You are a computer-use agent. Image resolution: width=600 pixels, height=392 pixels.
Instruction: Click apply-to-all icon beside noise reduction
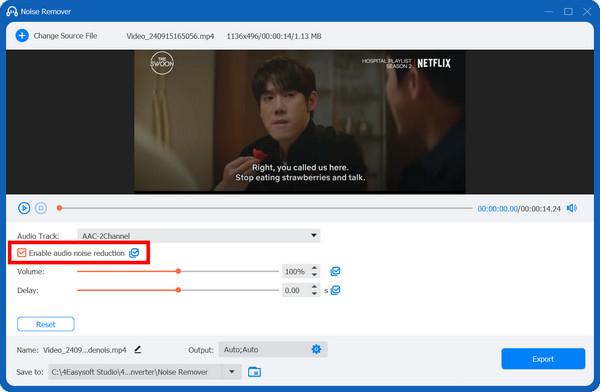tap(134, 253)
